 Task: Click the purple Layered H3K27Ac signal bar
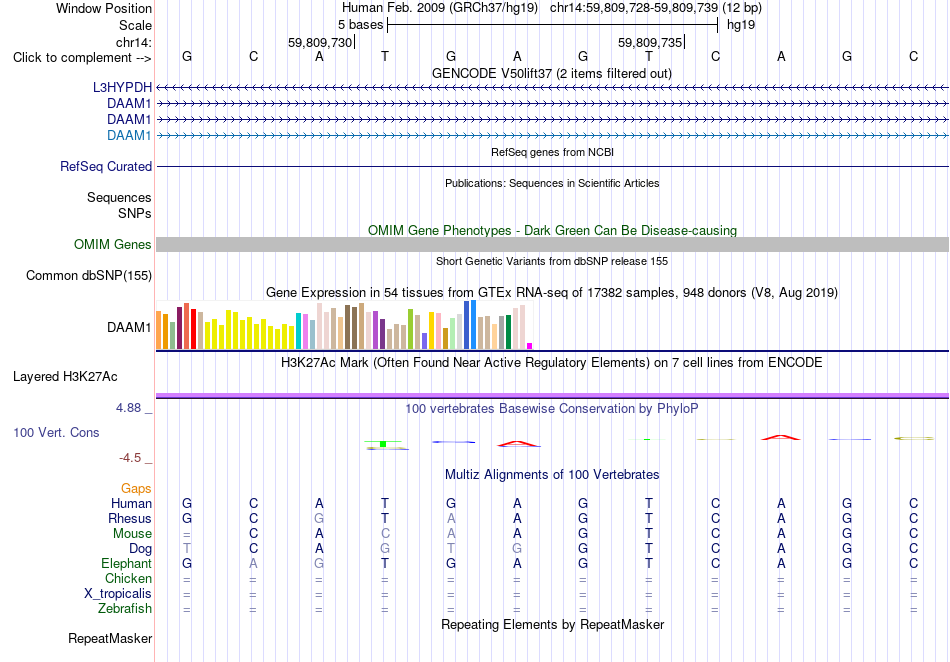tap(552, 396)
